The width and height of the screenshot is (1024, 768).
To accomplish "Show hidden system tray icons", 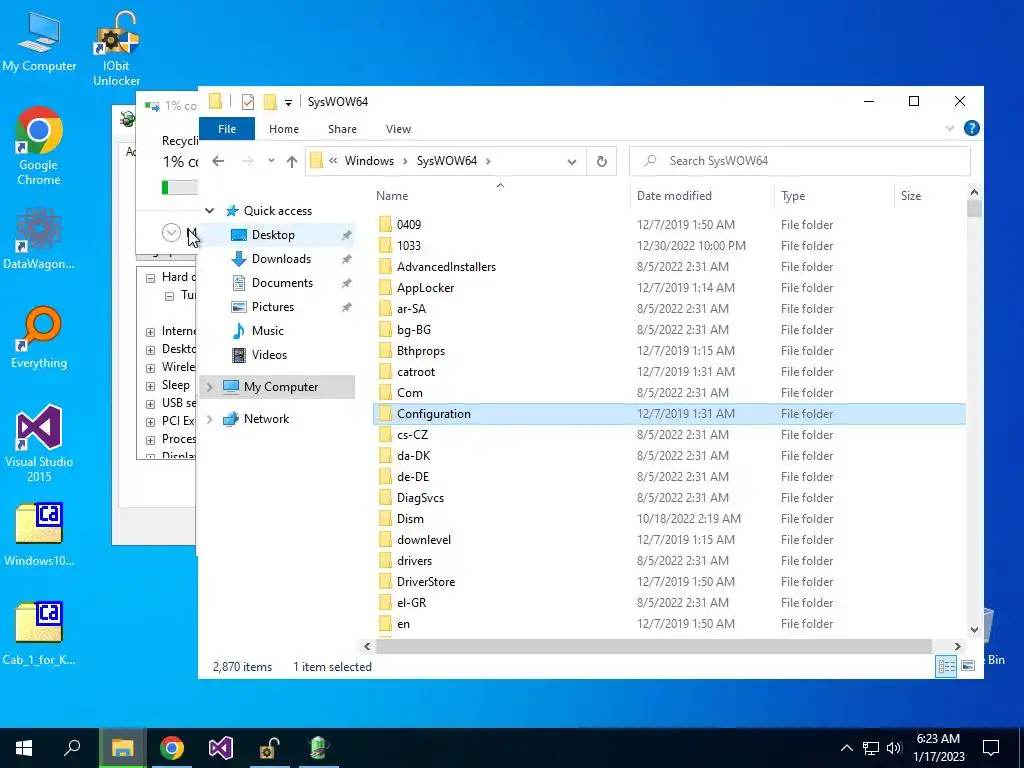I will [x=846, y=748].
